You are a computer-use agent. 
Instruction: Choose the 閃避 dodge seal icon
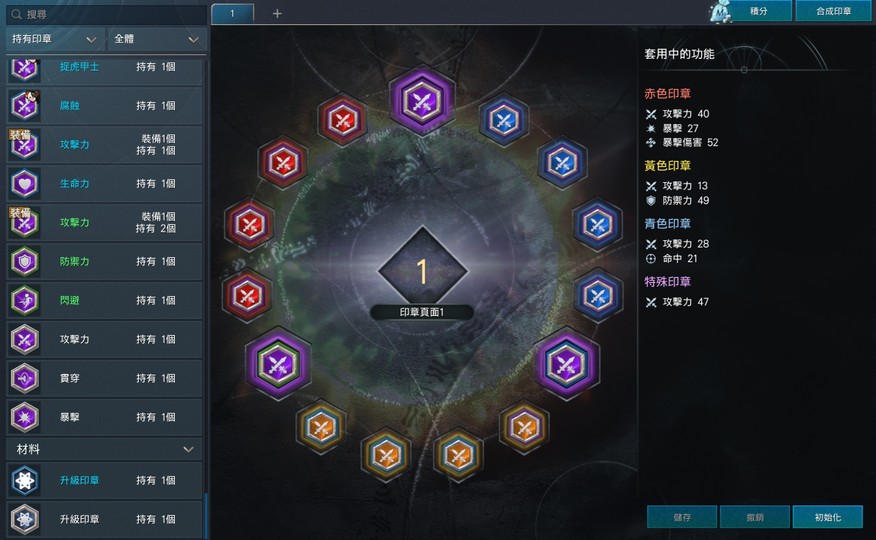tap(25, 300)
